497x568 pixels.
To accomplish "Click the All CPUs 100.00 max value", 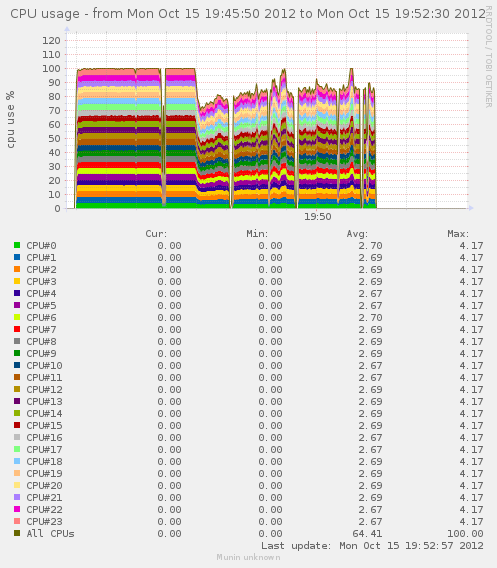I will (465, 533).
